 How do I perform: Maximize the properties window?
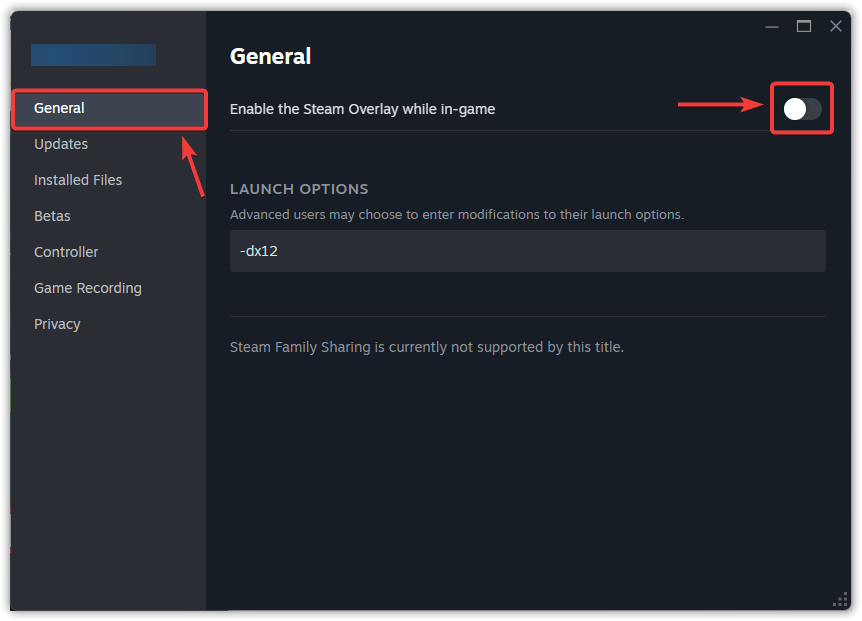coord(804,26)
